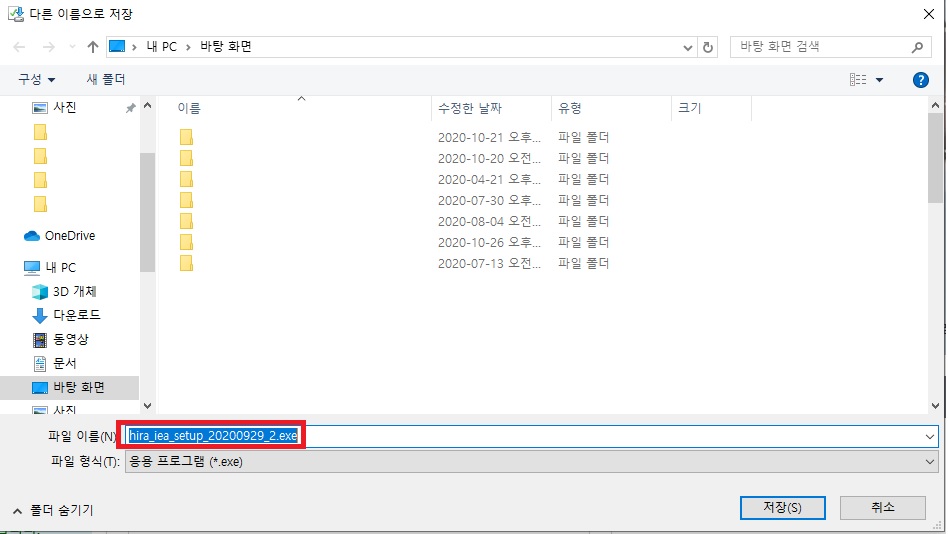This screenshot has height=534, width=948.
Task: Click the search magnifier icon
Action: (x=917, y=47)
